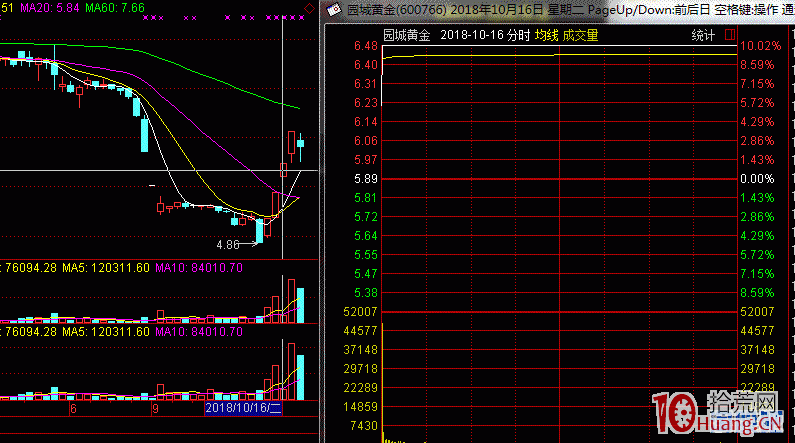Click the MA60: 7.66 indicator label
The height and width of the screenshot is (443, 795).
pos(115,8)
